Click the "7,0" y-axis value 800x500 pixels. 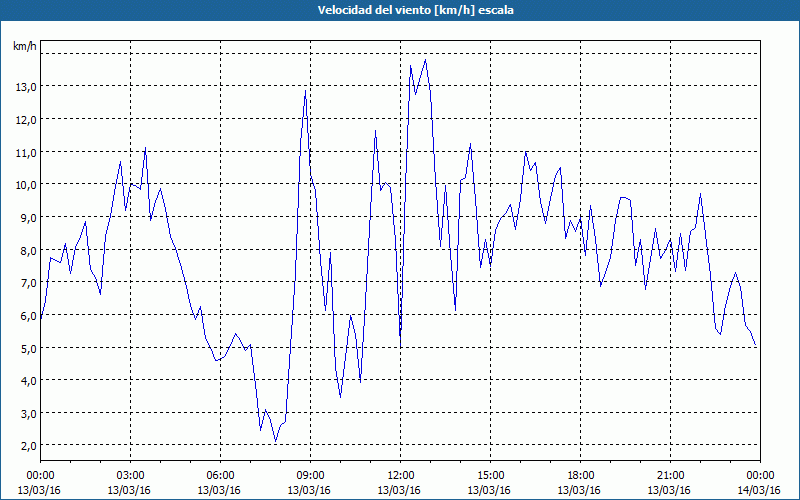coord(28,283)
